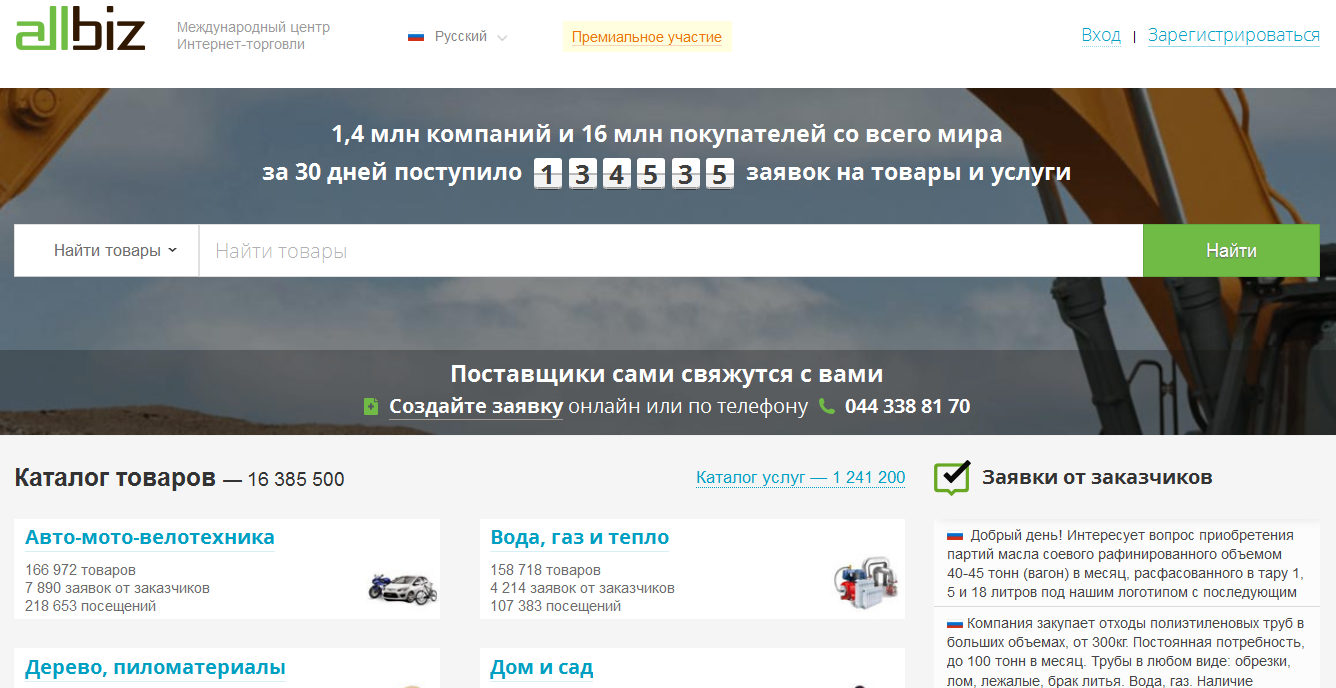The width and height of the screenshot is (1336, 688).
Task: Click the green checkmark icon near Заявки от заказчиков
Action: 949,477
